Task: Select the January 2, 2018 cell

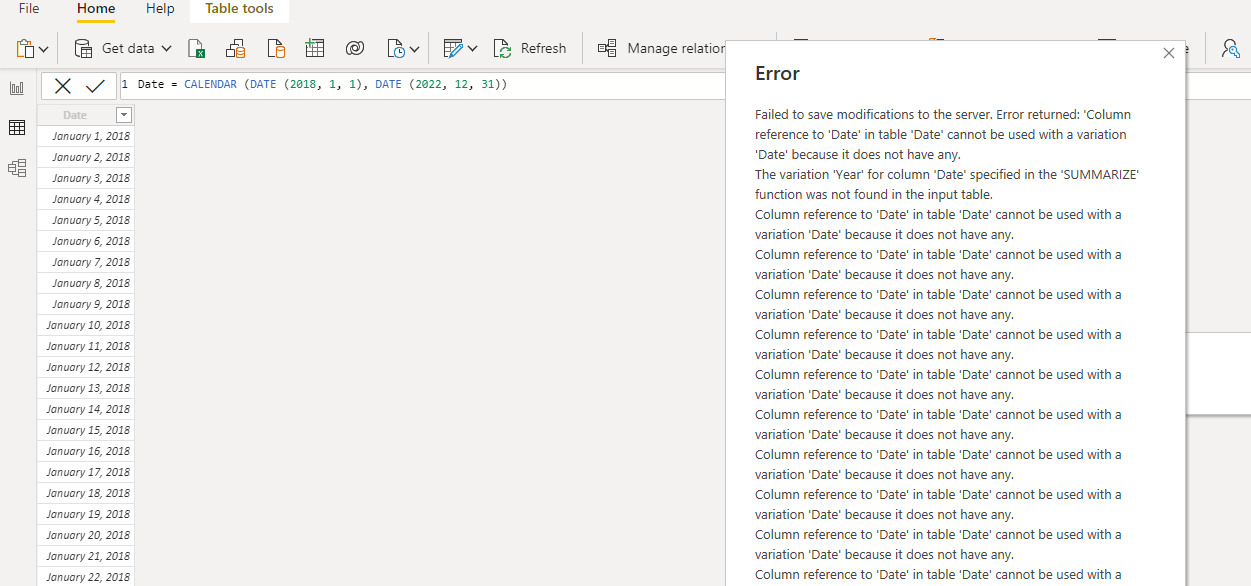Action: coord(86,157)
